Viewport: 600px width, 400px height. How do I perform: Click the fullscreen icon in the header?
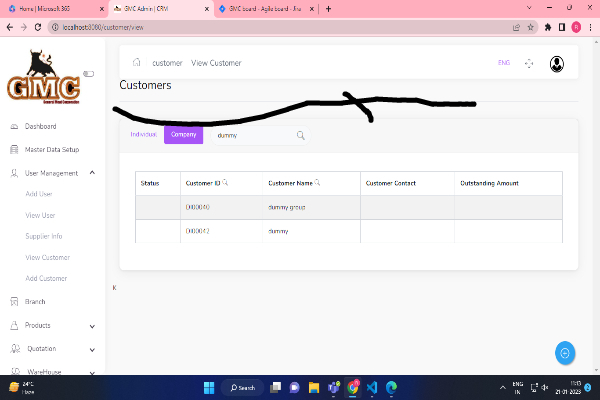(x=529, y=63)
